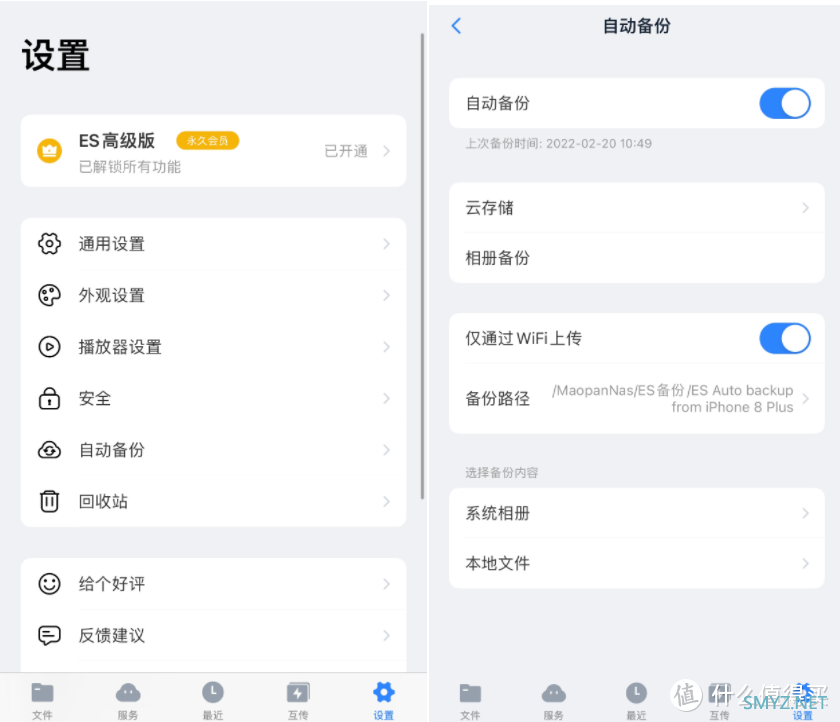Expand 云存储 row chevron
840x722 pixels.
pos(806,208)
